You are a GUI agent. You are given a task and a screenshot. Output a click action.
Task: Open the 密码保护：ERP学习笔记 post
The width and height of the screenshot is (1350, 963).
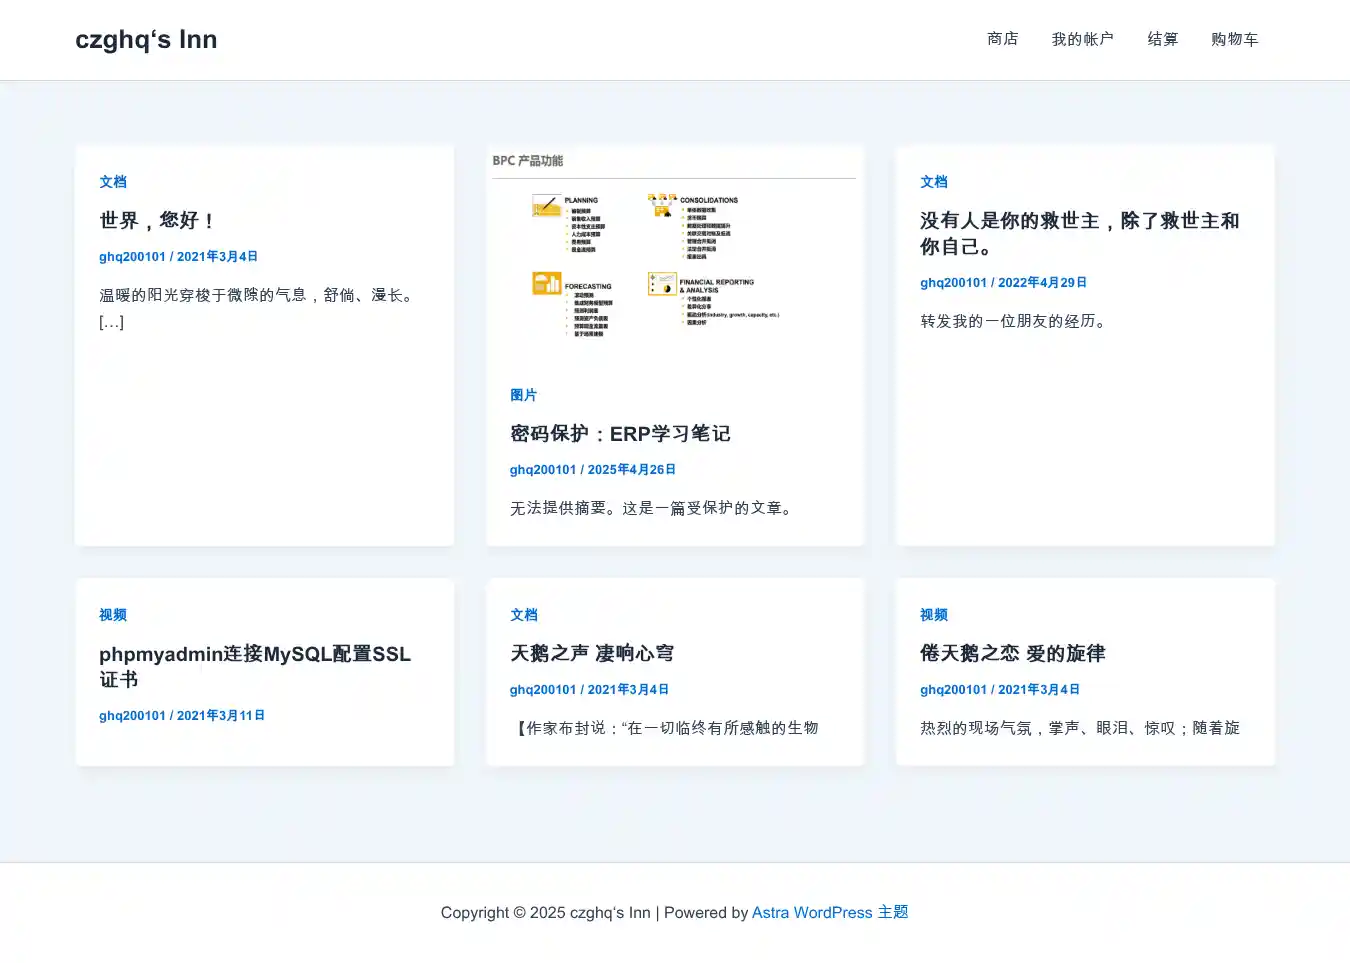pos(620,434)
